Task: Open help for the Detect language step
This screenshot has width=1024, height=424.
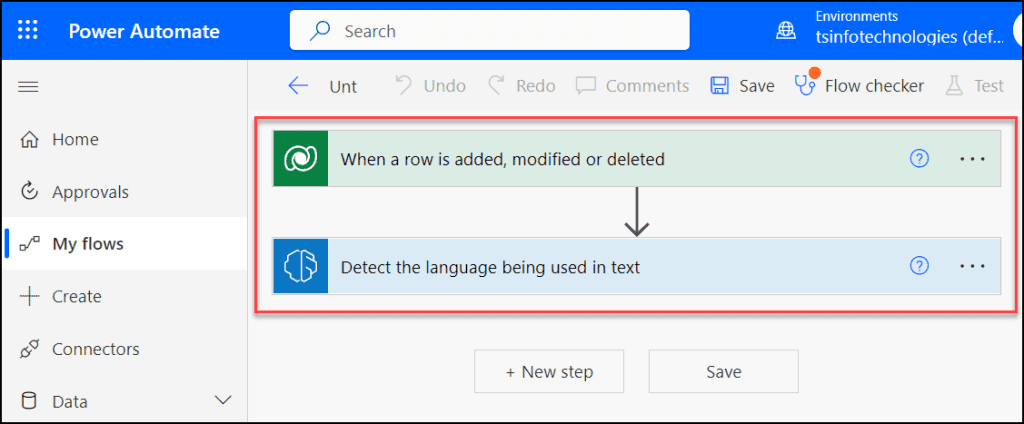Action: pyautogui.click(x=919, y=266)
